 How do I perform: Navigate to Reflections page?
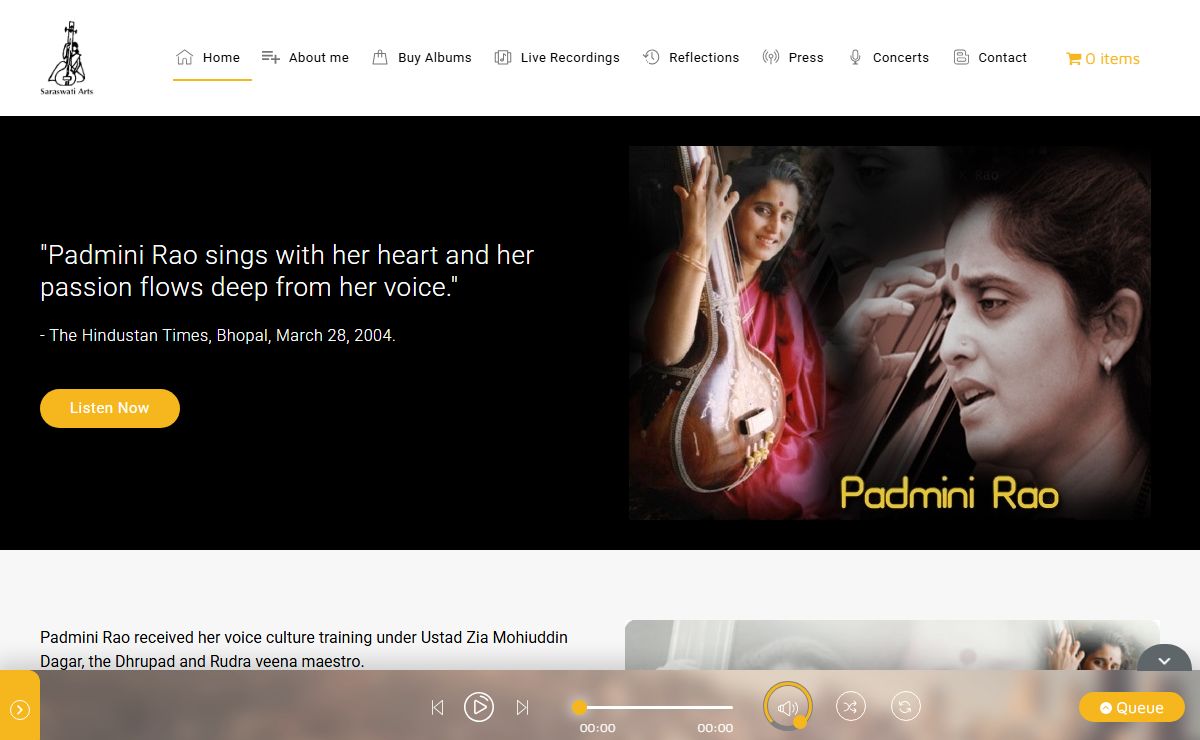[x=691, y=58]
